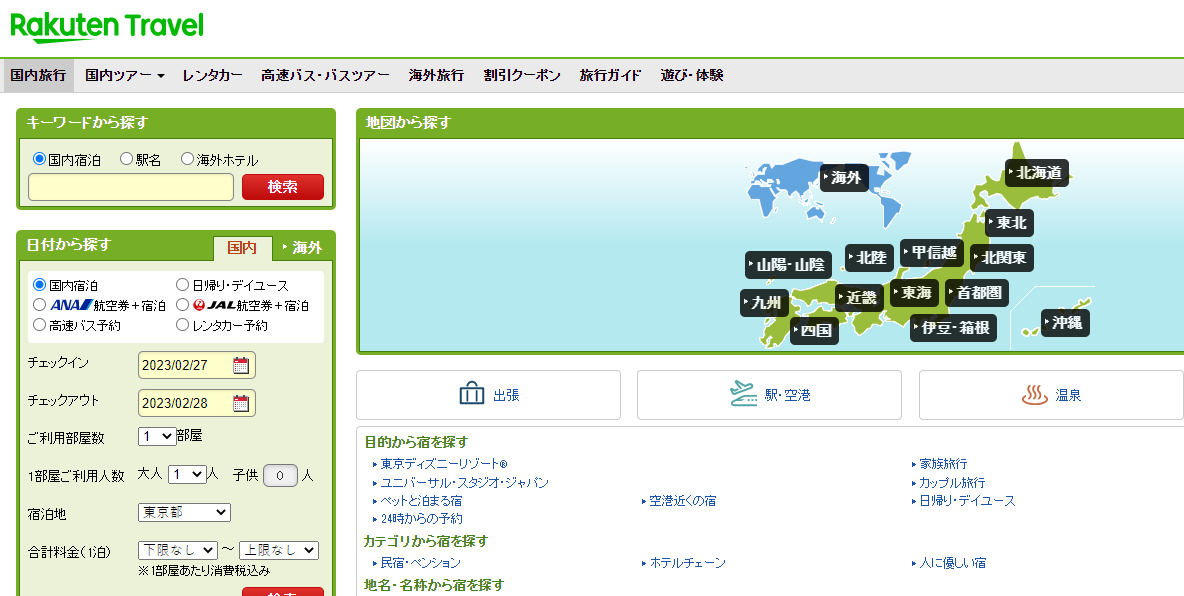1184x596 pixels.
Task: Open the check-out calendar icon
Action: 240,403
